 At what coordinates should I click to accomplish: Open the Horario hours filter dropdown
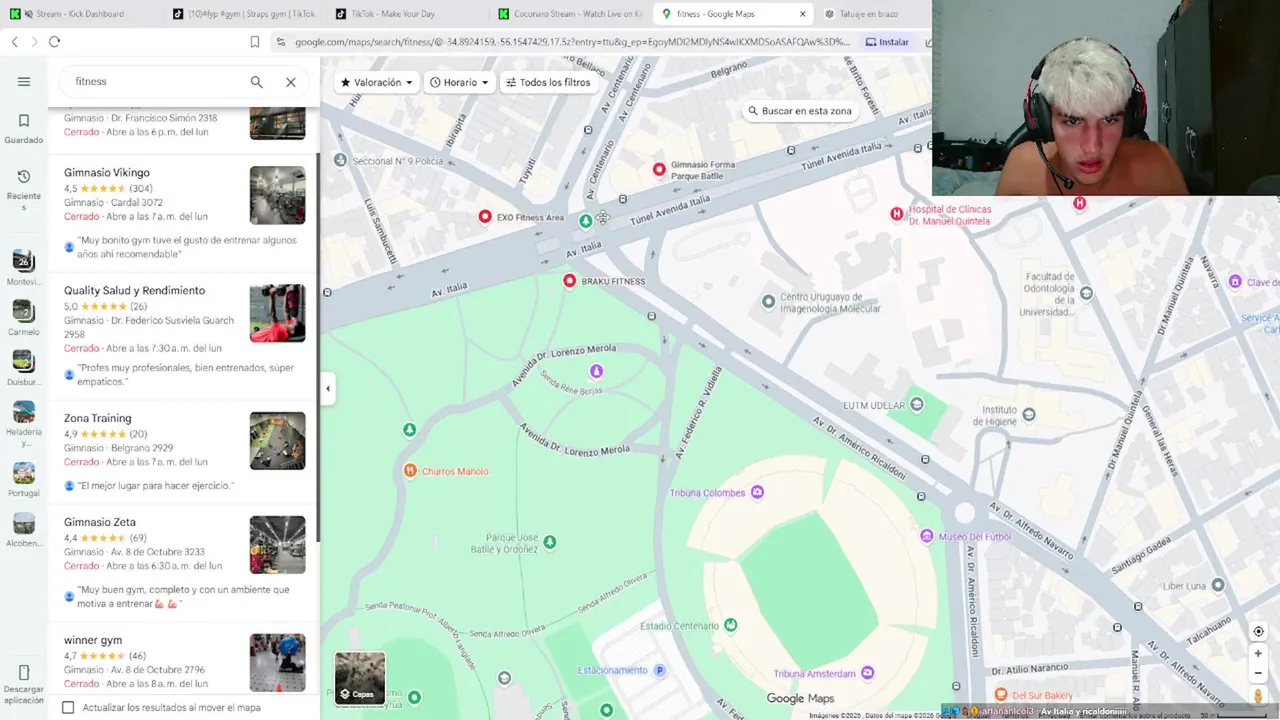[x=459, y=82]
